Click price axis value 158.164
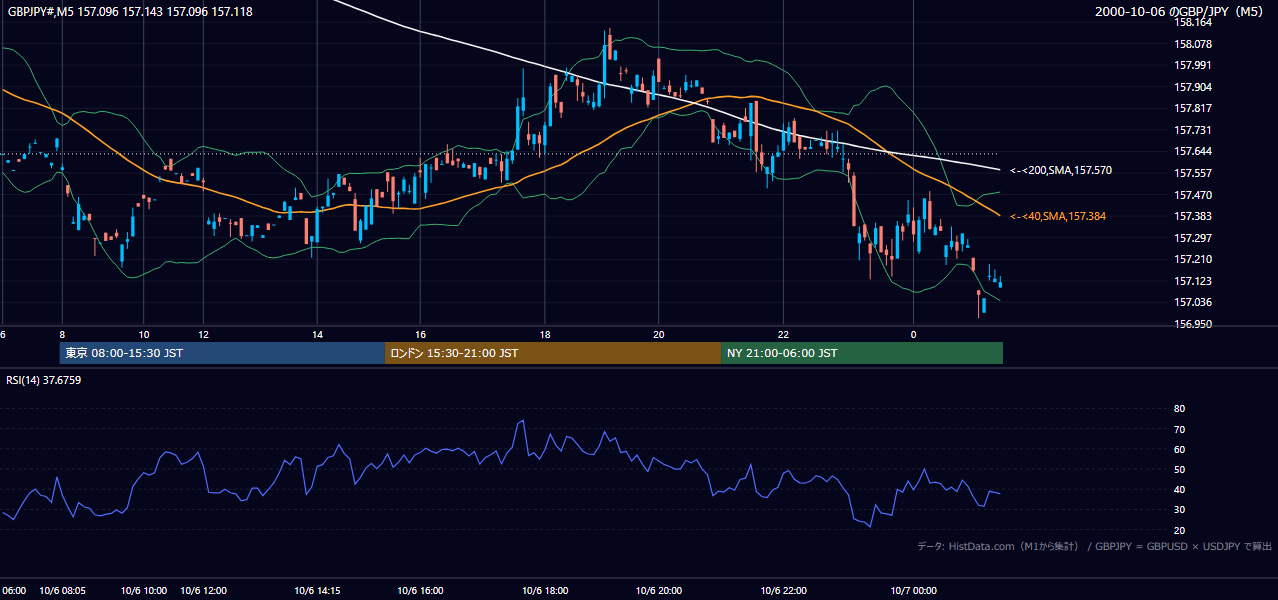1278x600 pixels. [x=1192, y=22]
